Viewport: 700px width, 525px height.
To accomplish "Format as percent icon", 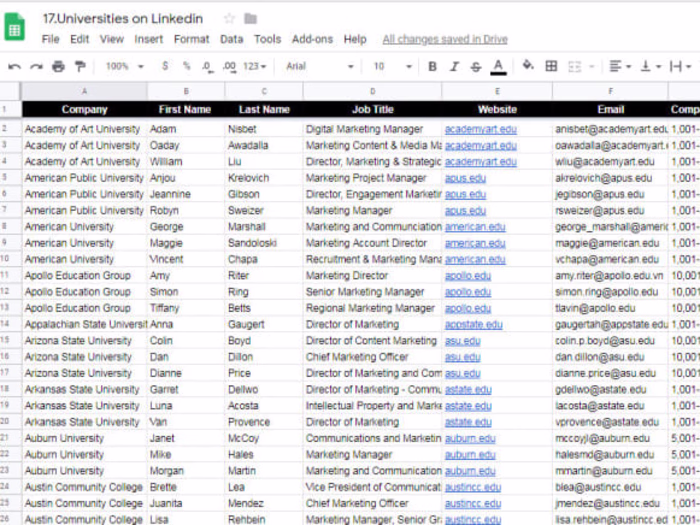I will pyautogui.click(x=186, y=66).
